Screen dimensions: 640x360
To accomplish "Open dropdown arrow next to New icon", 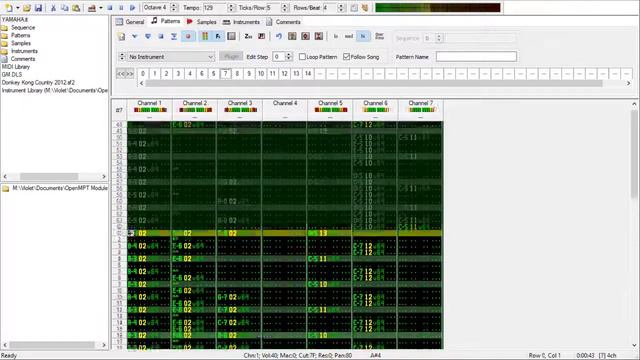I will [18, 8].
